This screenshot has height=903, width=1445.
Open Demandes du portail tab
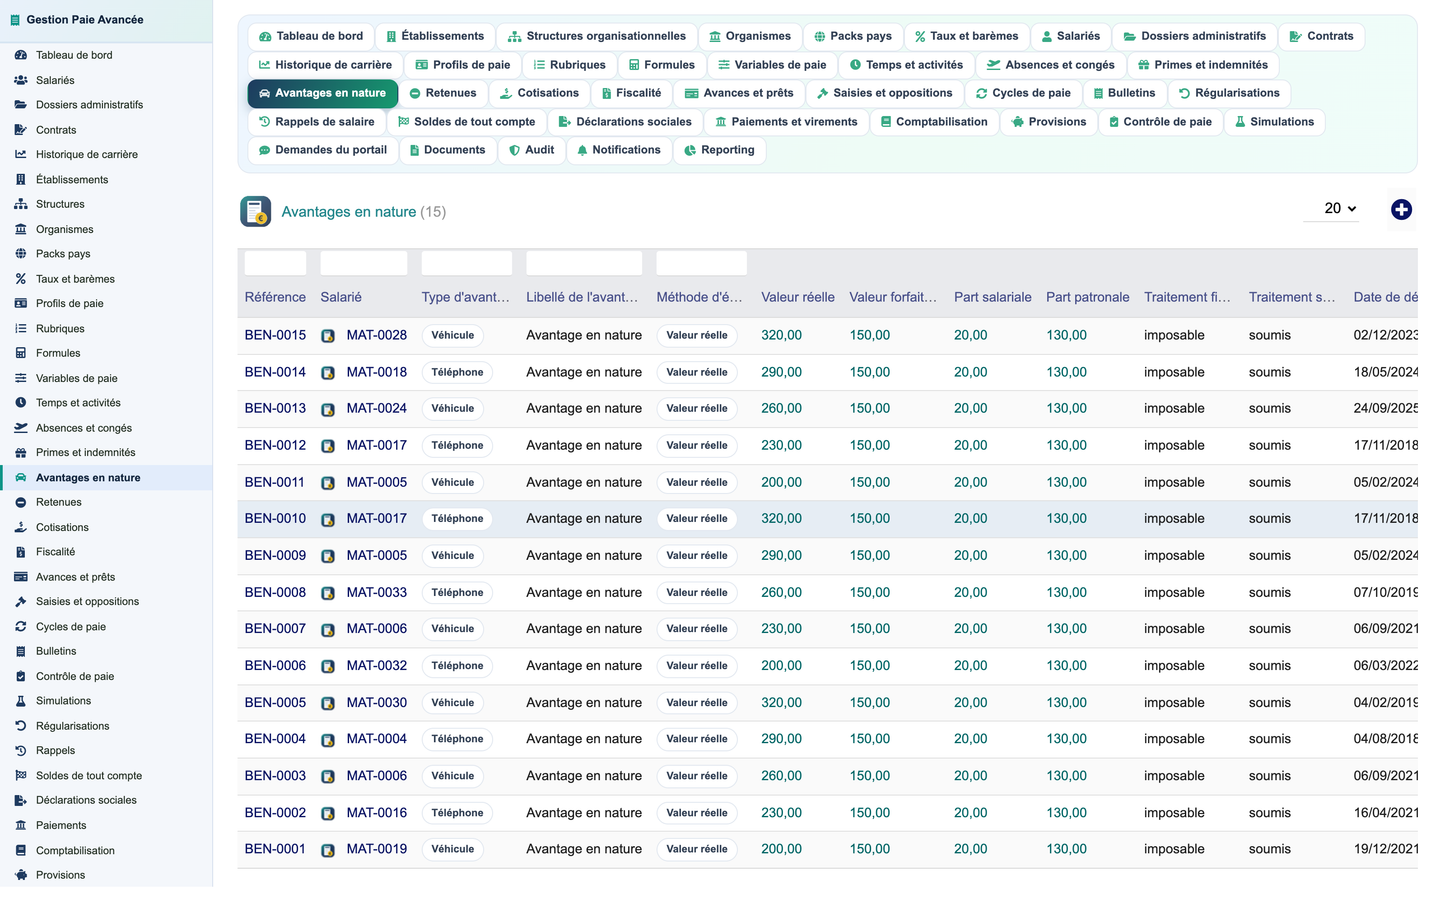click(323, 150)
